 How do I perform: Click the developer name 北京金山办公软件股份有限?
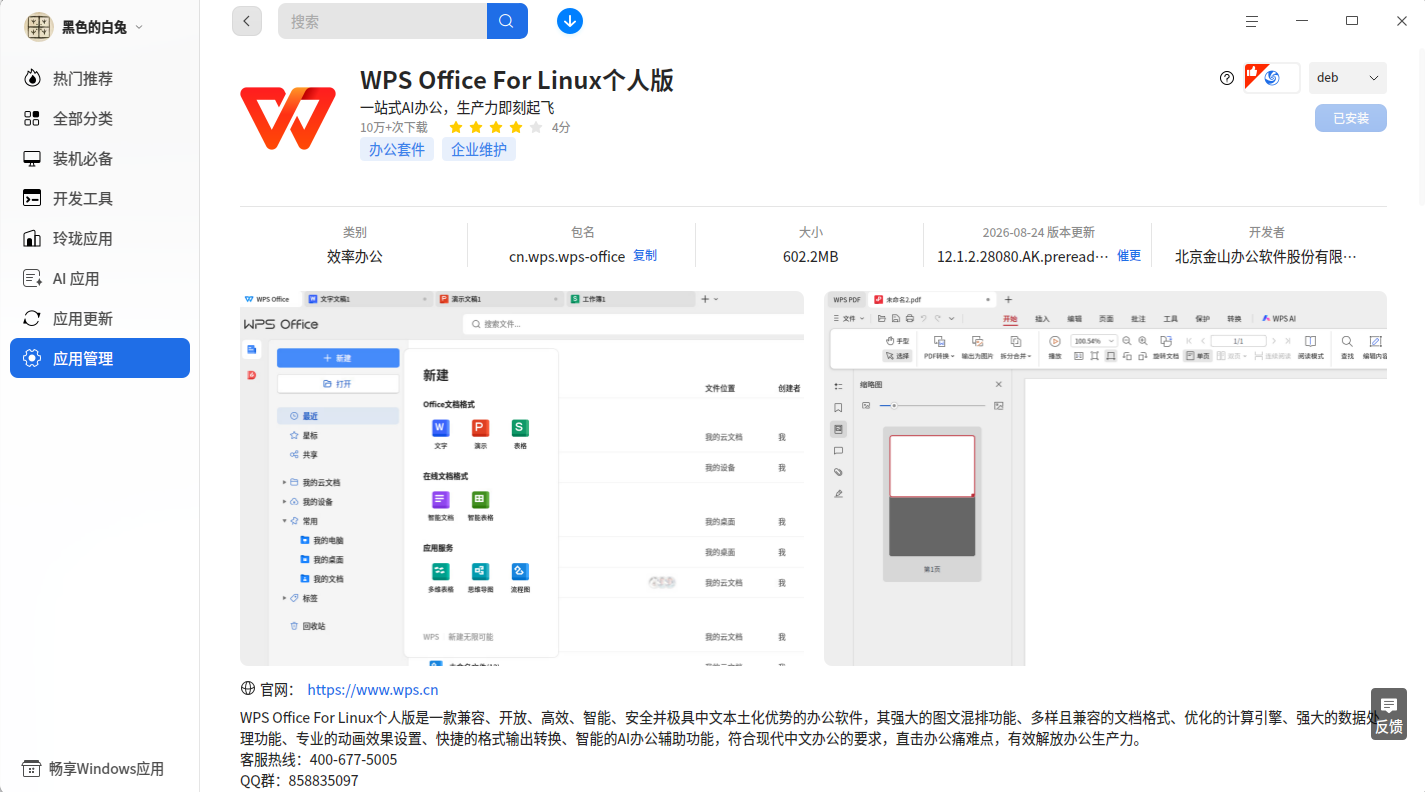tap(1266, 257)
